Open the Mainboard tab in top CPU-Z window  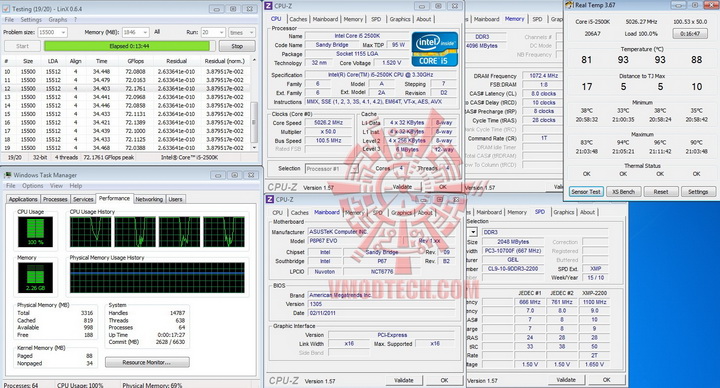tap(326, 19)
